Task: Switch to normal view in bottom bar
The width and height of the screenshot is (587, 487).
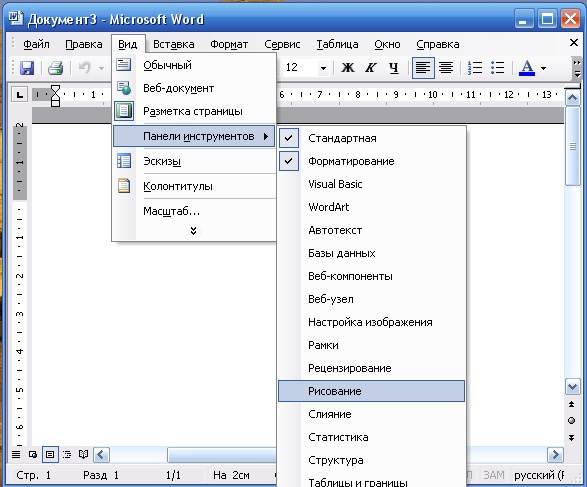Action: [x=16, y=454]
